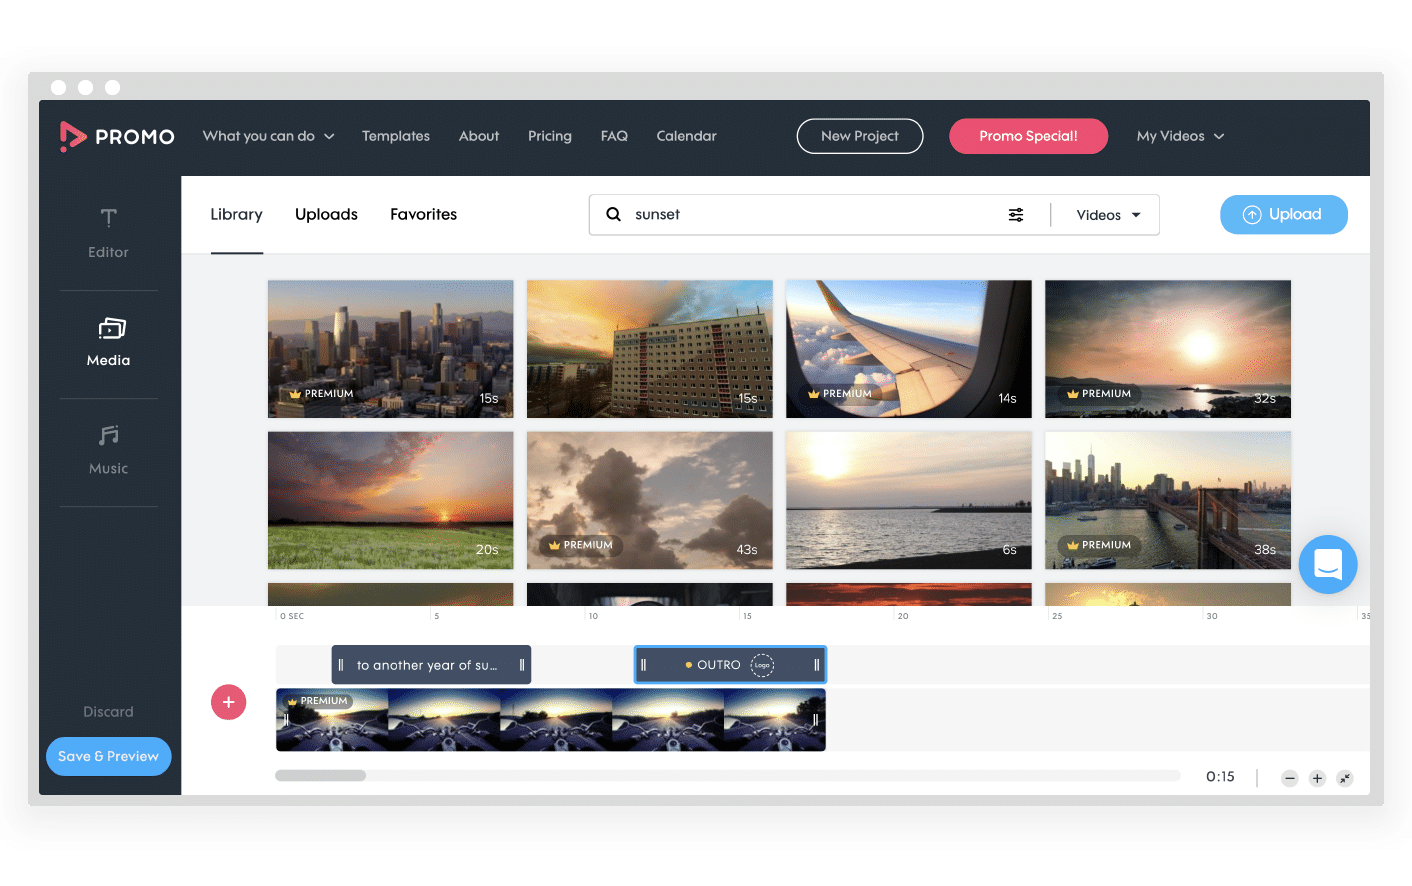Zoom out the timeline with minus icon
The width and height of the screenshot is (1412, 886).
pyautogui.click(x=1289, y=777)
